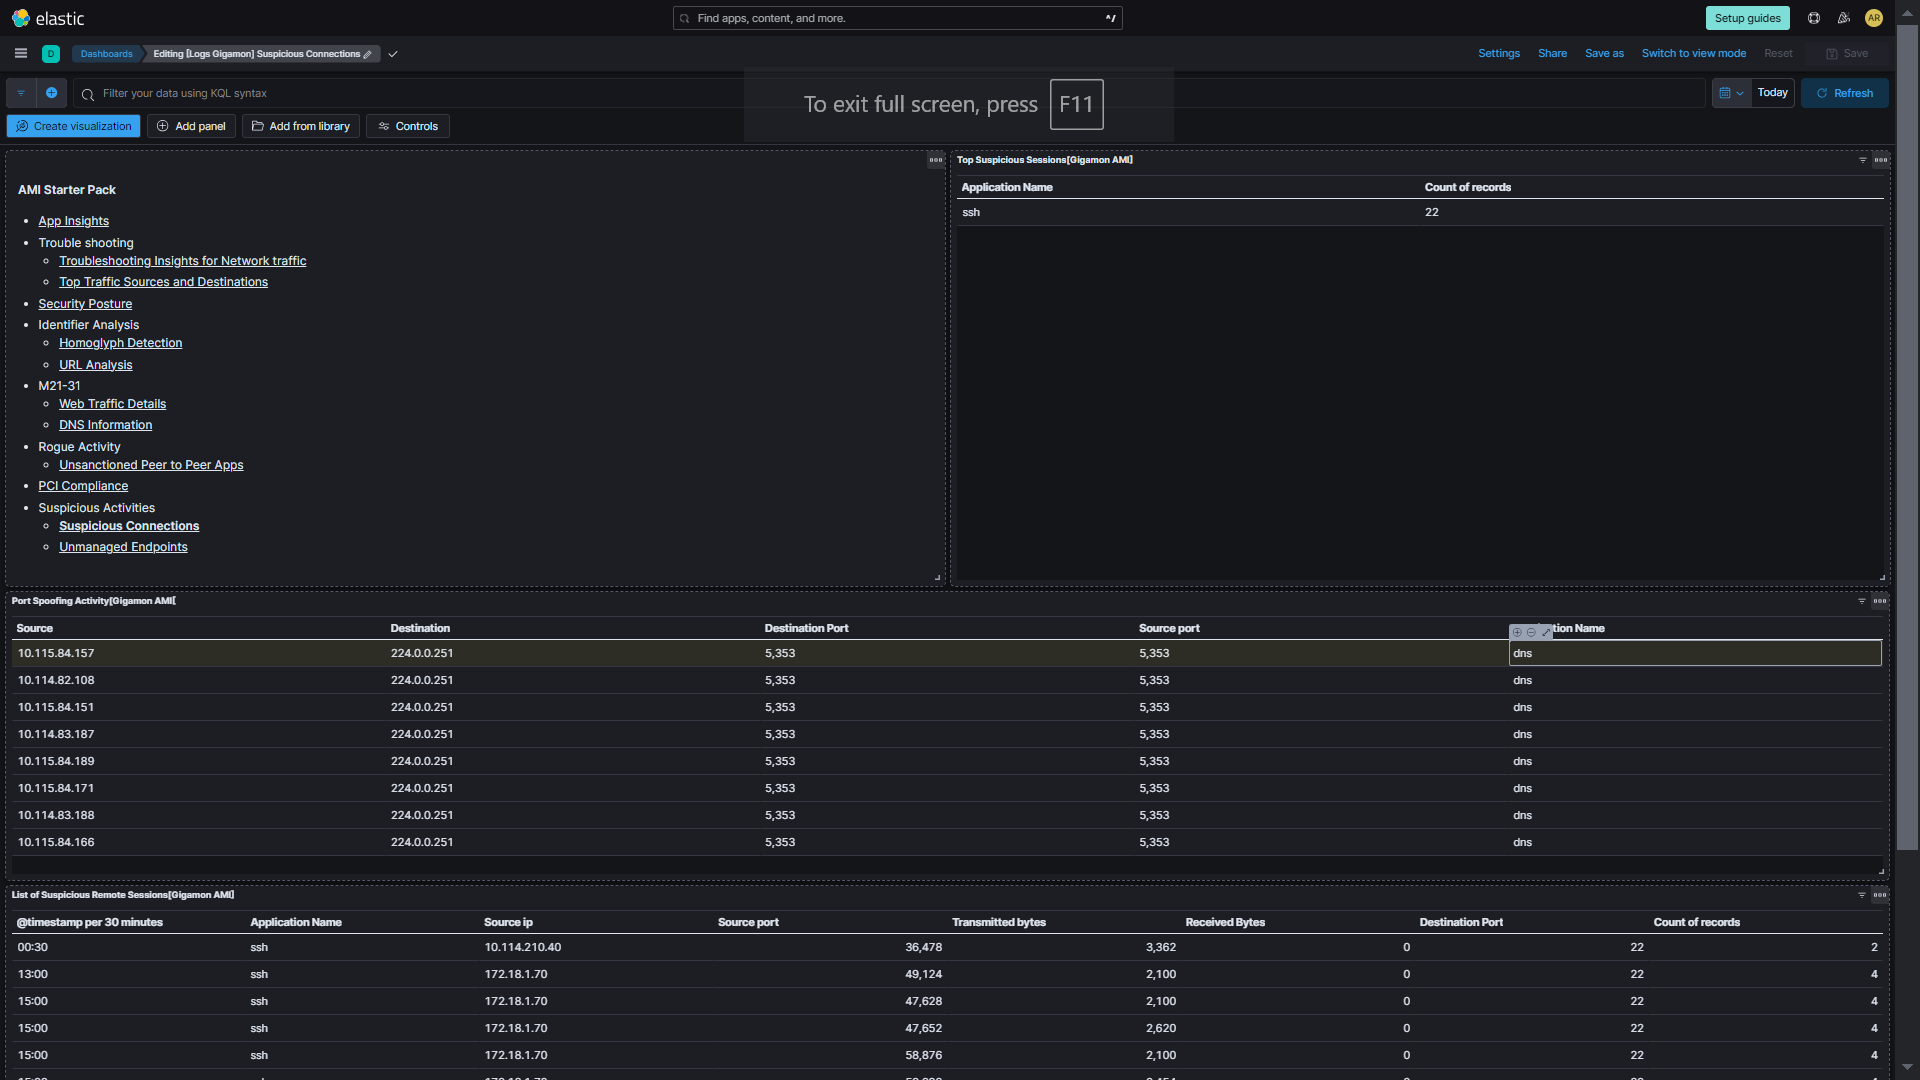Image resolution: width=1920 pixels, height=1080 pixels.
Task: Click the Refresh button
Action: point(1845,93)
